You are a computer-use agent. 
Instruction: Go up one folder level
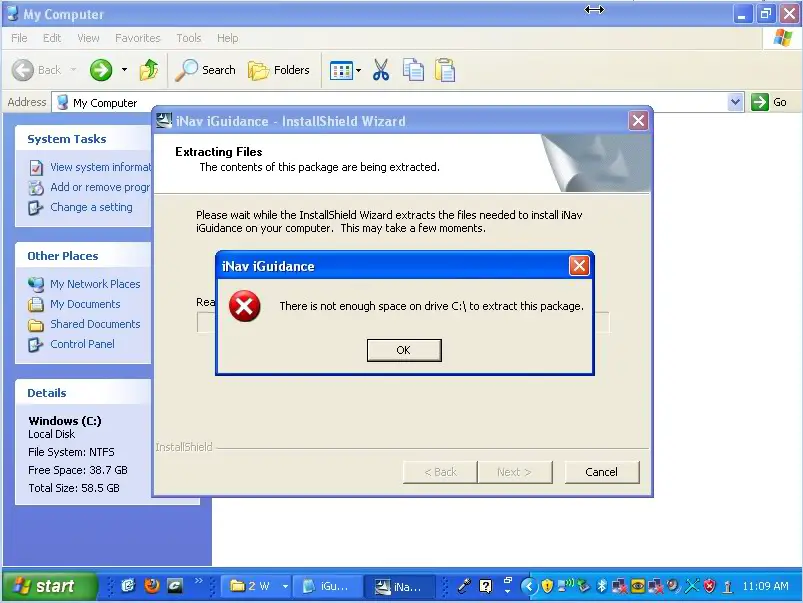click(149, 70)
